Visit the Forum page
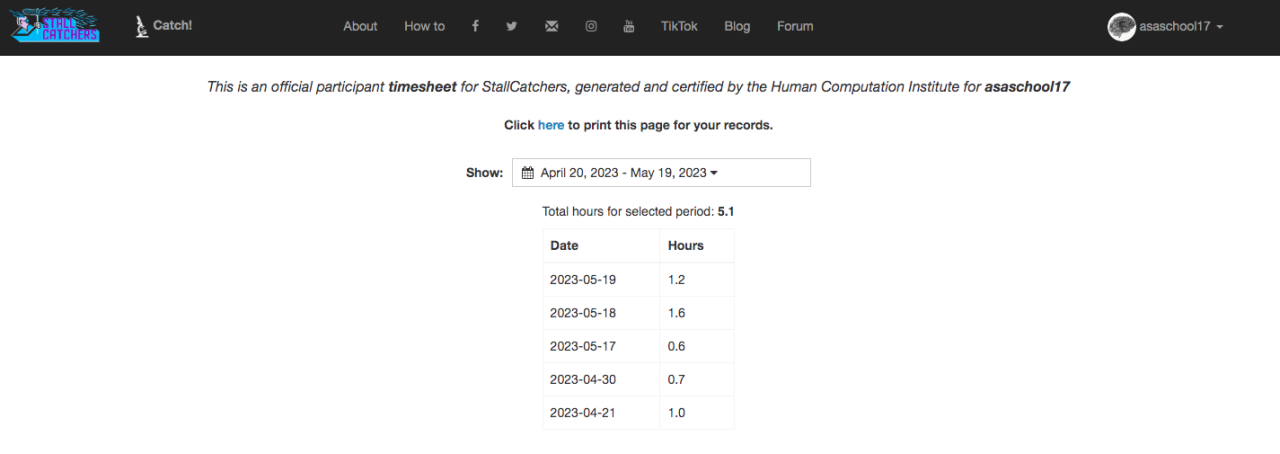Screen dimensions: 1280x454 pos(795,27)
